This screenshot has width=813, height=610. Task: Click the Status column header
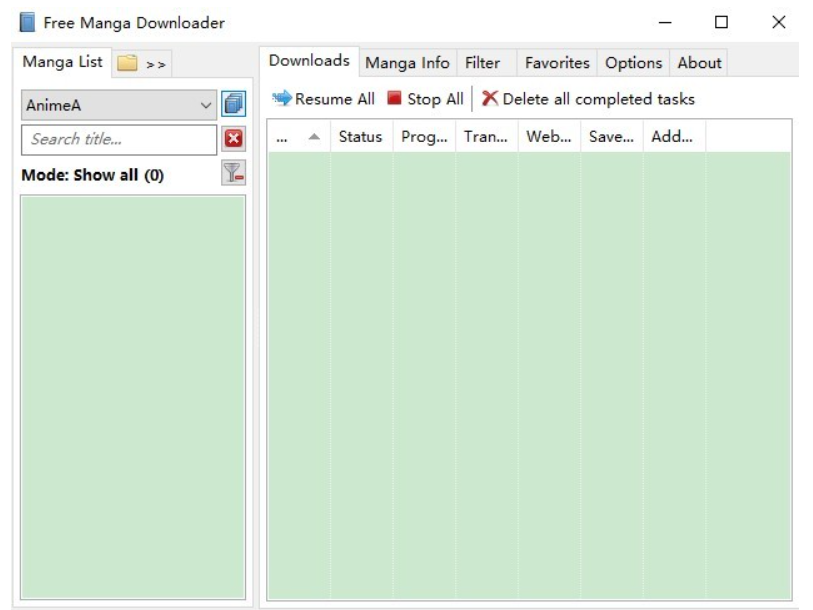pyautogui.click(x=360, y=137)
